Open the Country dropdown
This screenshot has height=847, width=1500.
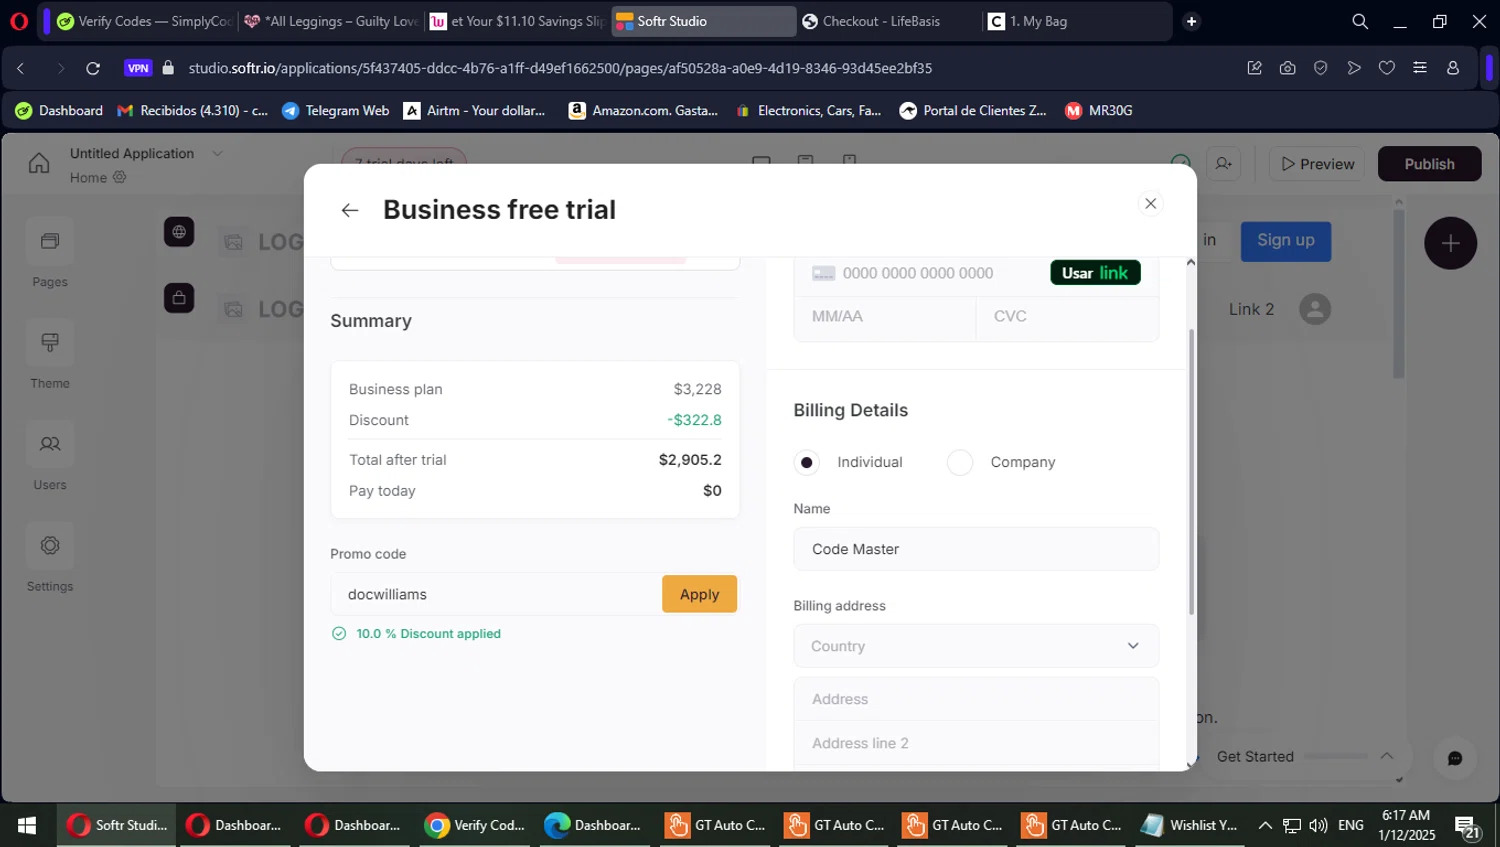tap(976, 646)
